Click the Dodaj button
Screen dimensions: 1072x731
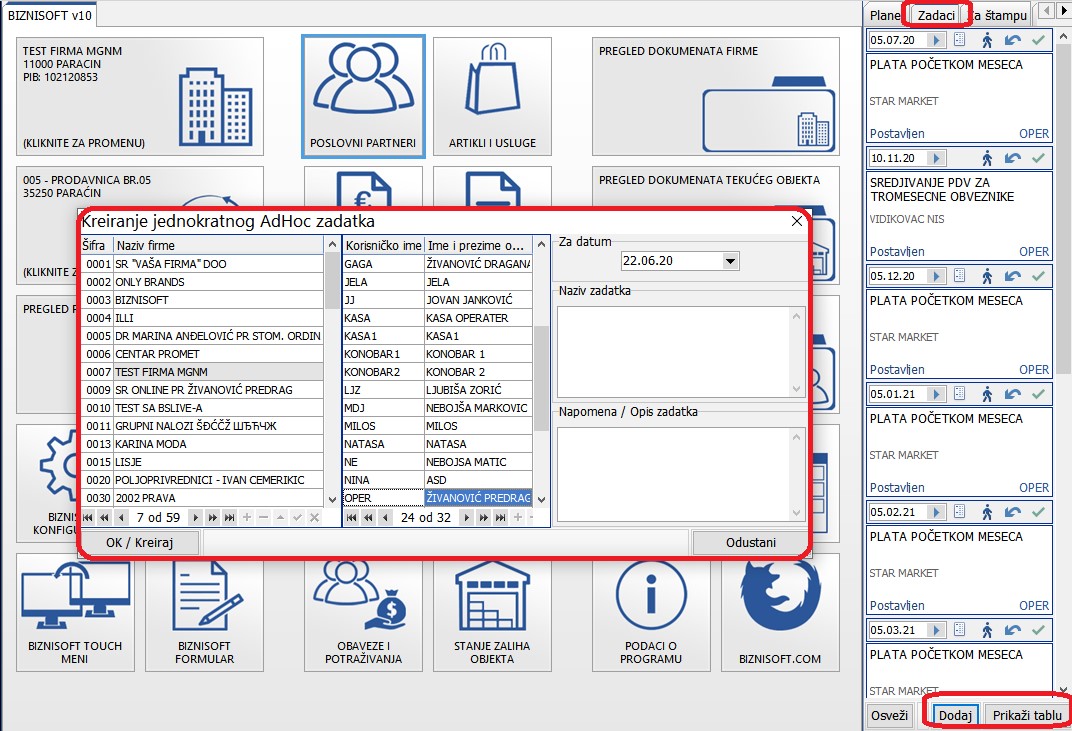click(955, 715)
